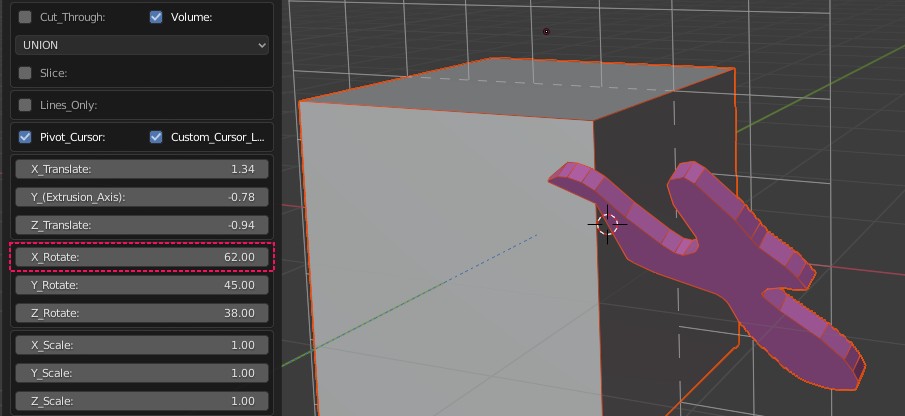Click the top face of the cube
This screenshot has width=905, height=416.
pos(520,88)
